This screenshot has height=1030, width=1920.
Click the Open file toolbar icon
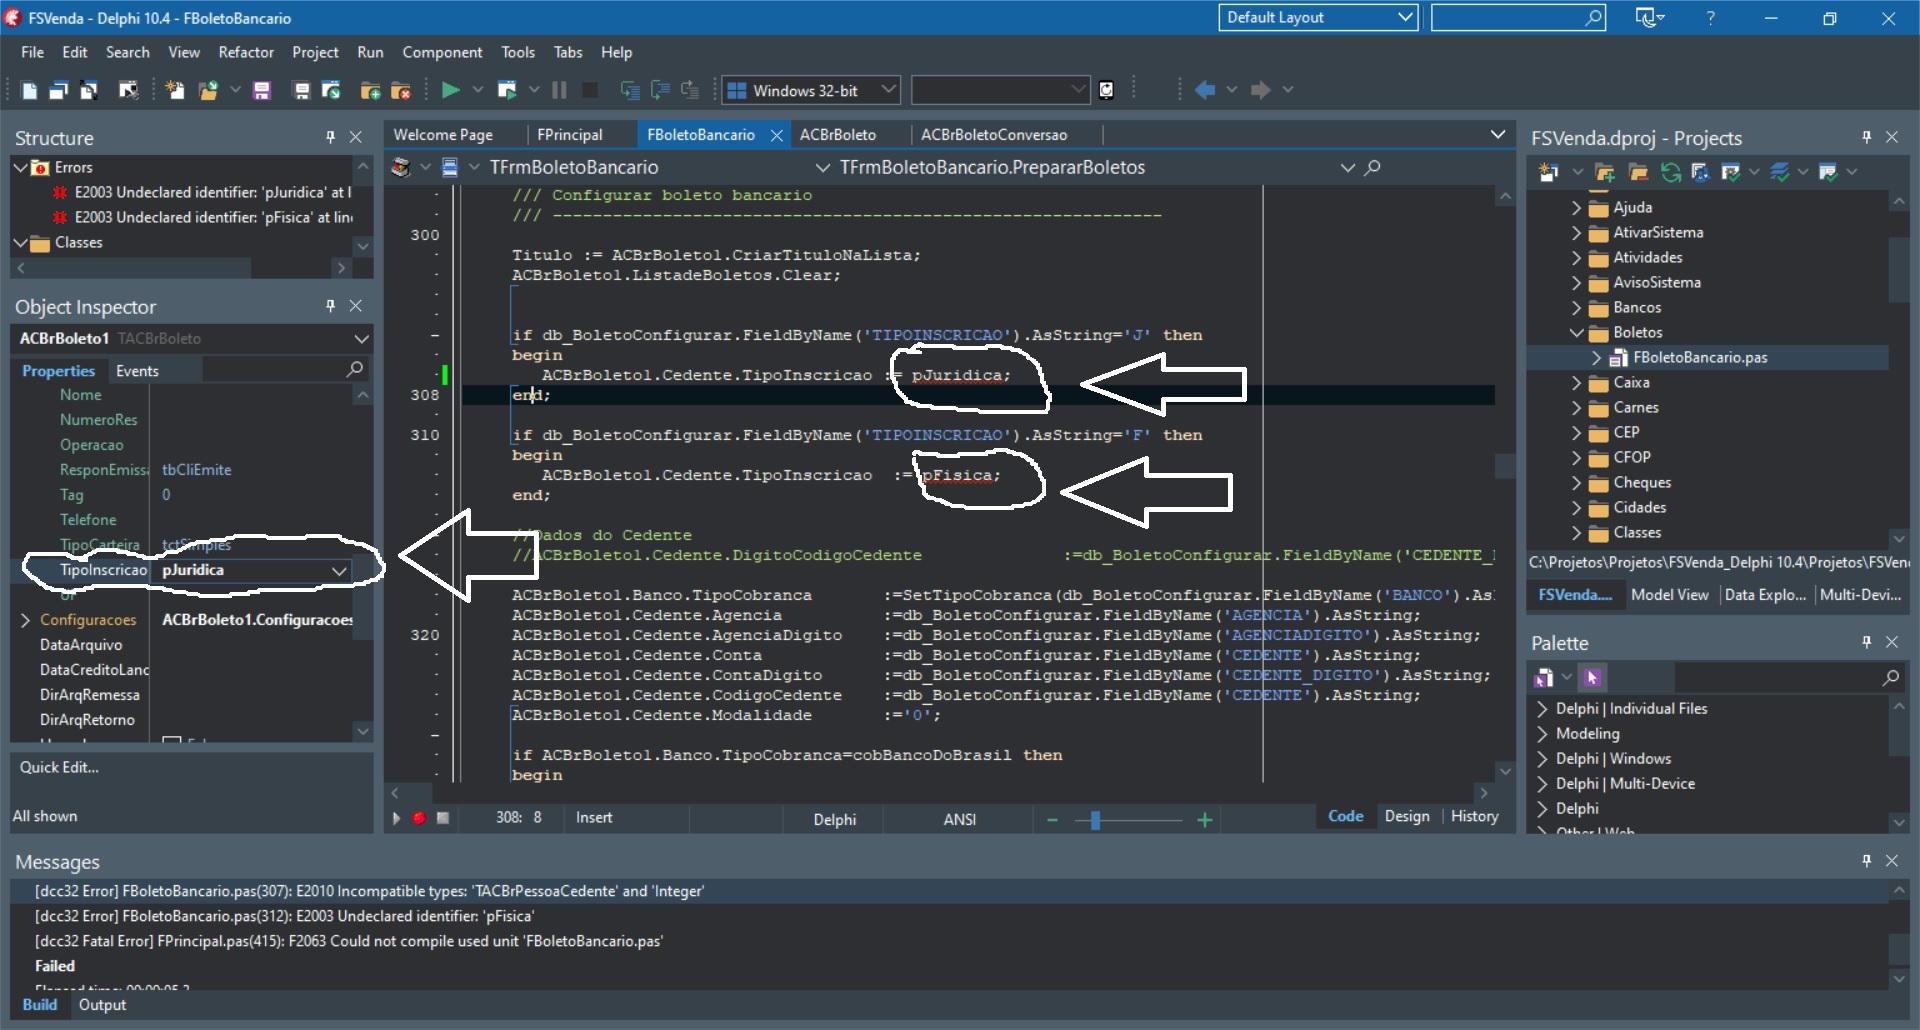(x=209, y=91)
